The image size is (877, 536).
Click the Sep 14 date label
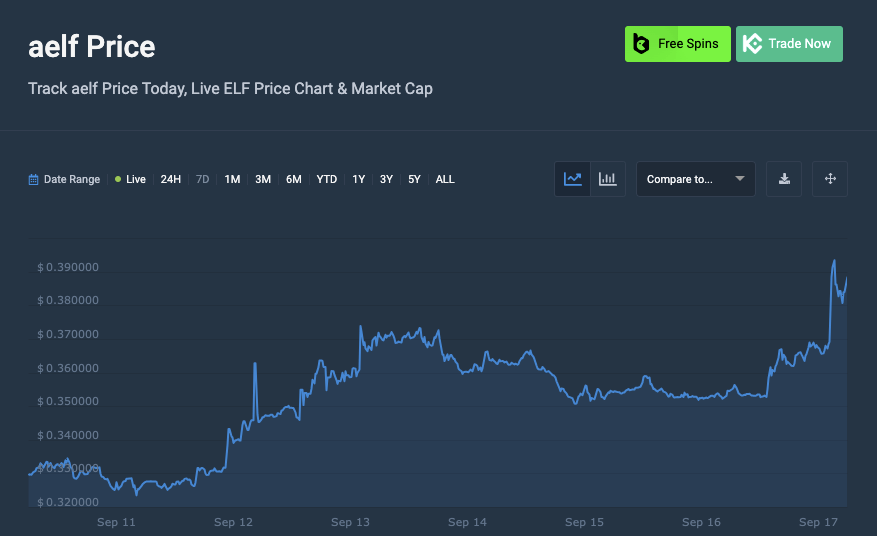(x=467, y=523)
